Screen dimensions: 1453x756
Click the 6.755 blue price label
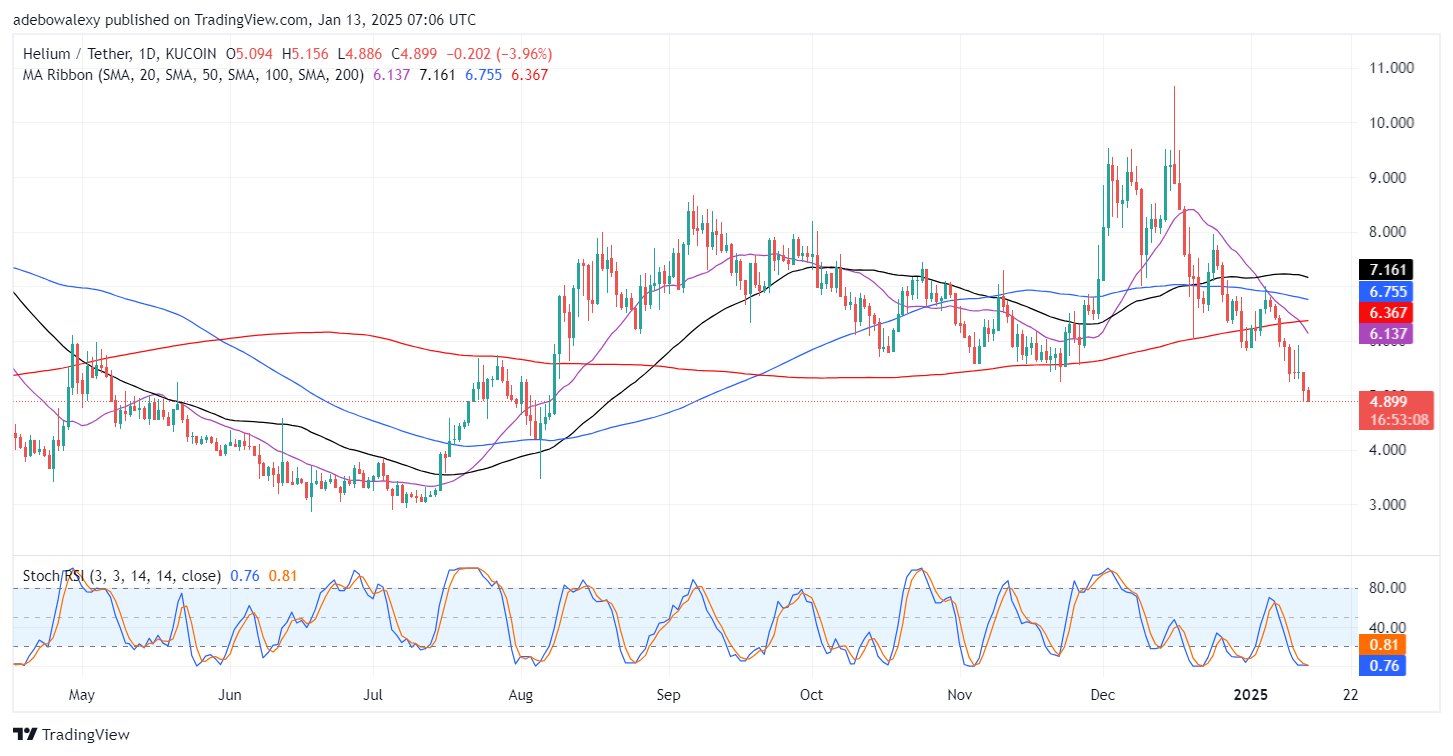(1387, 291)
